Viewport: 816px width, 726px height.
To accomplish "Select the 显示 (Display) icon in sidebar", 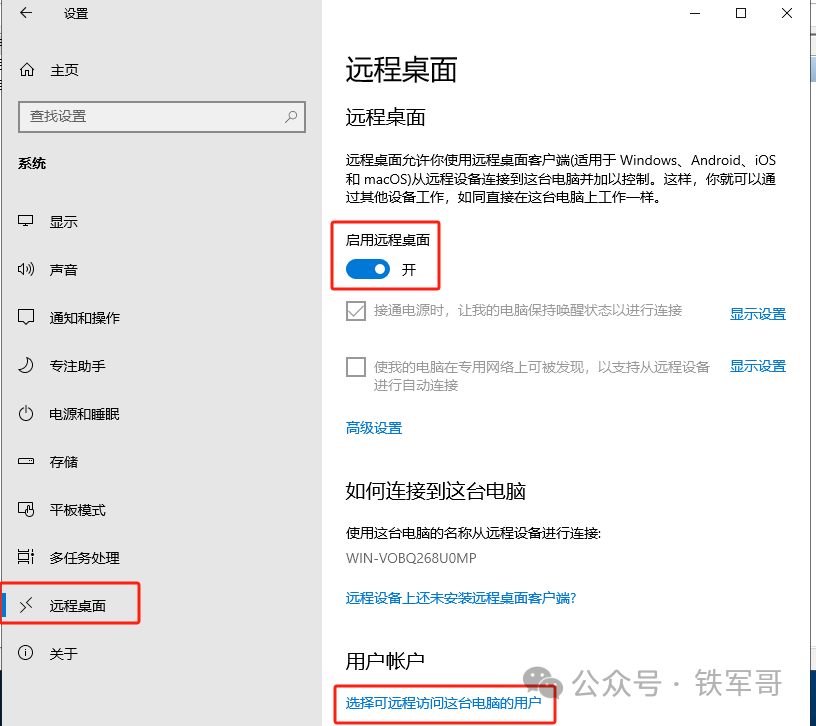I will 24,221.
